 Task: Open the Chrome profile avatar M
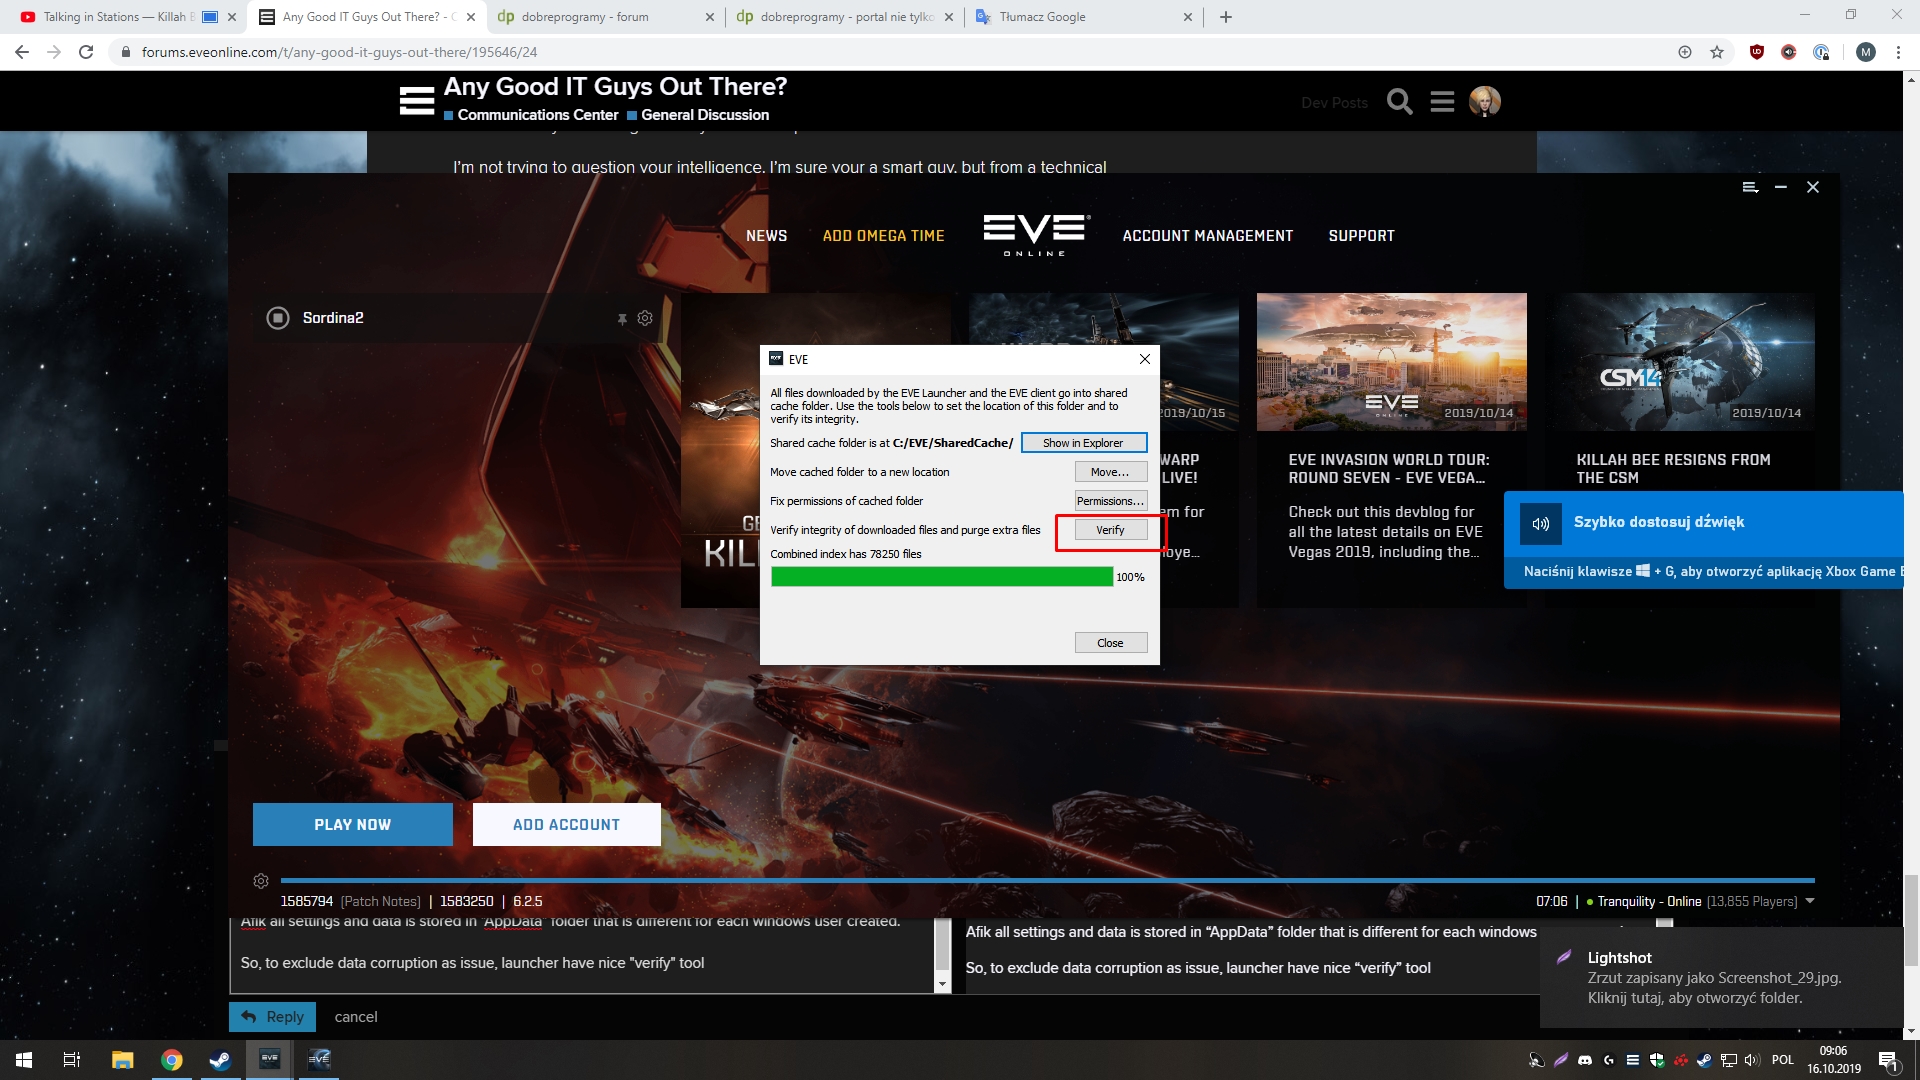tap(1866, 52)
